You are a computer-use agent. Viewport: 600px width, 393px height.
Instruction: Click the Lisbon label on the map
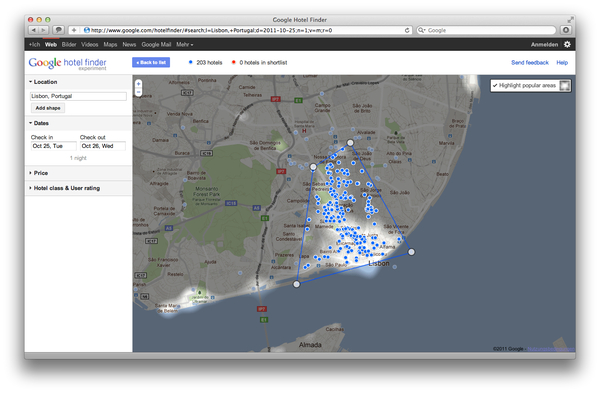coord(378,263)
